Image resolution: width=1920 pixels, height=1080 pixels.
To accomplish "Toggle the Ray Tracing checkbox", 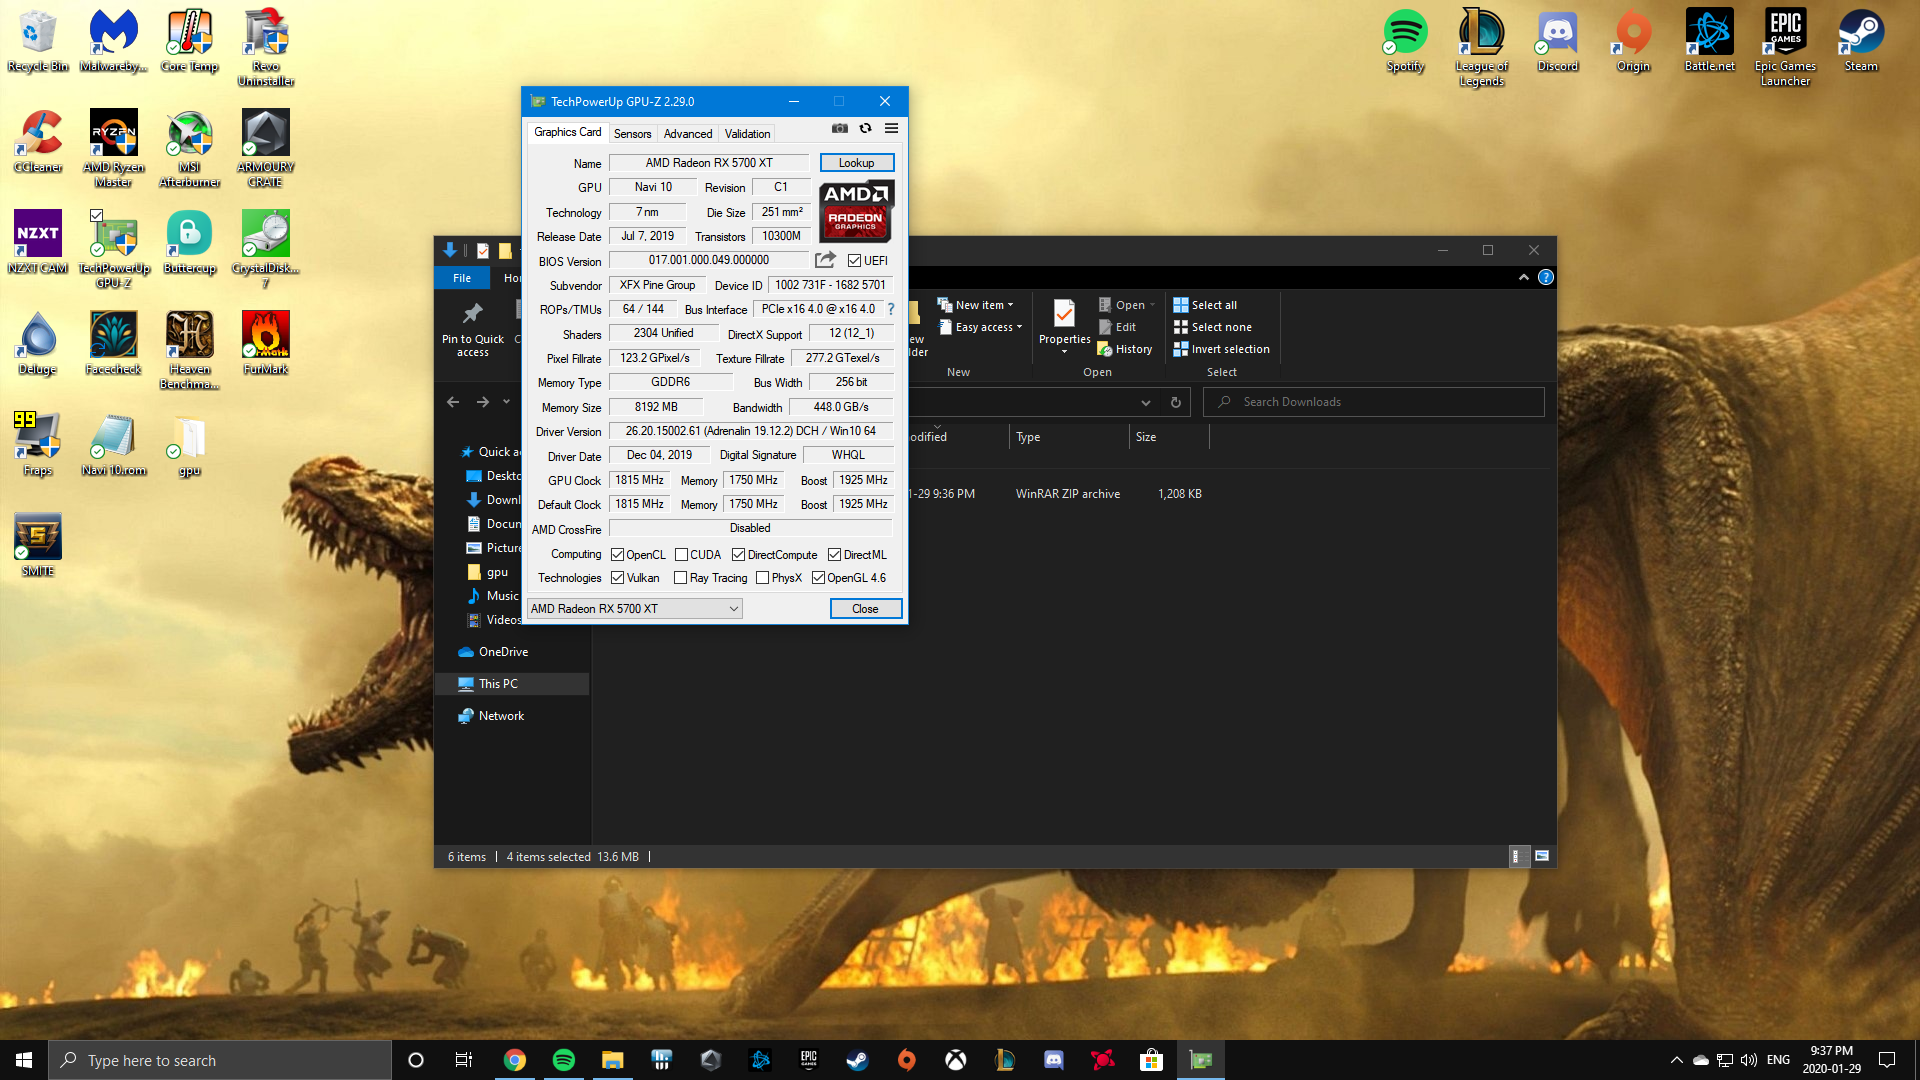I will (680, 578).
